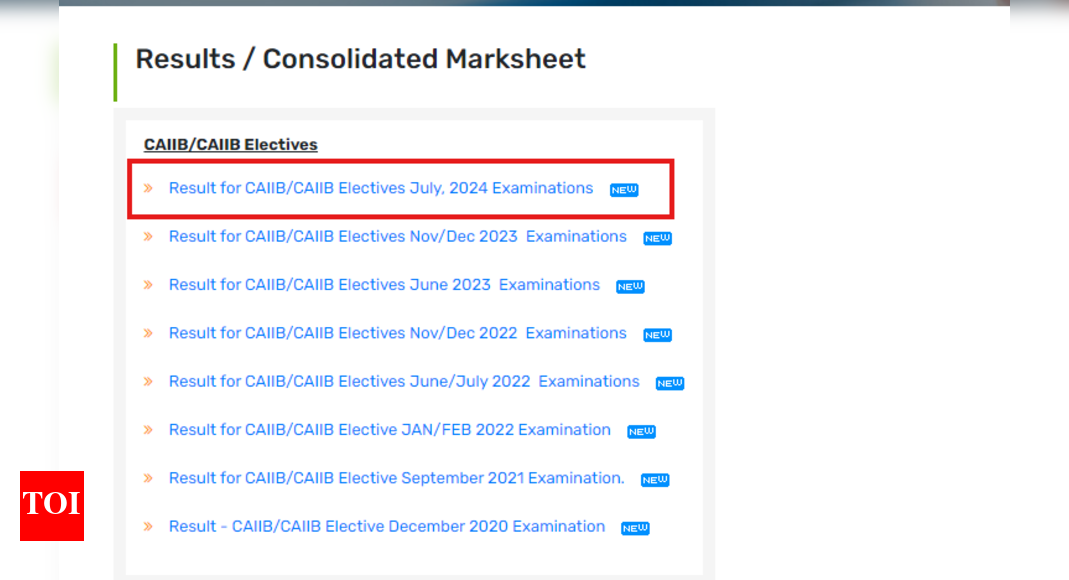The height and width of the screenshot is (580, 1069).
Task: Click the TOI logo in the corner
Action: [x=51, y=506]
